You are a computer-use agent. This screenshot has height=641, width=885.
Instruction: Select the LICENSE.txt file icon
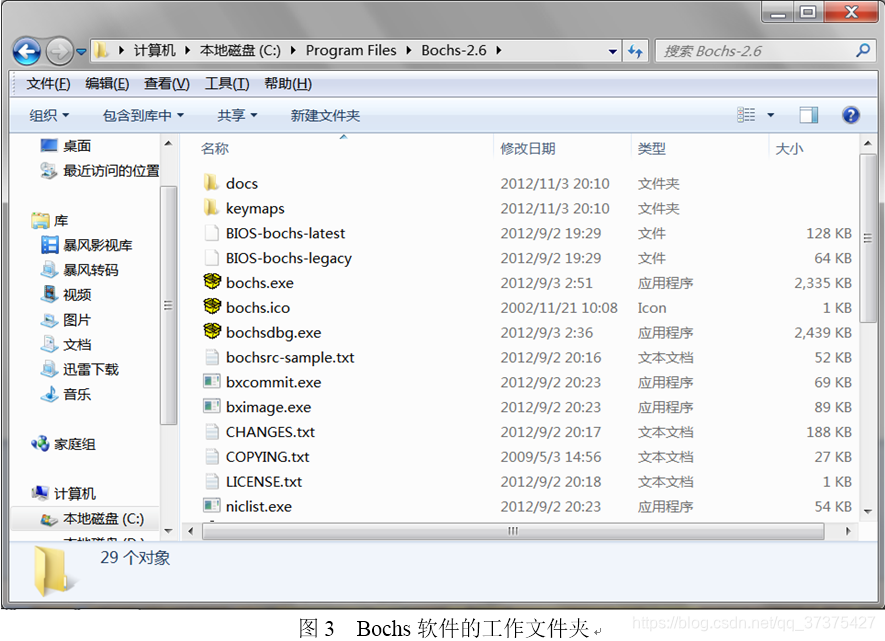click(212, 481)
